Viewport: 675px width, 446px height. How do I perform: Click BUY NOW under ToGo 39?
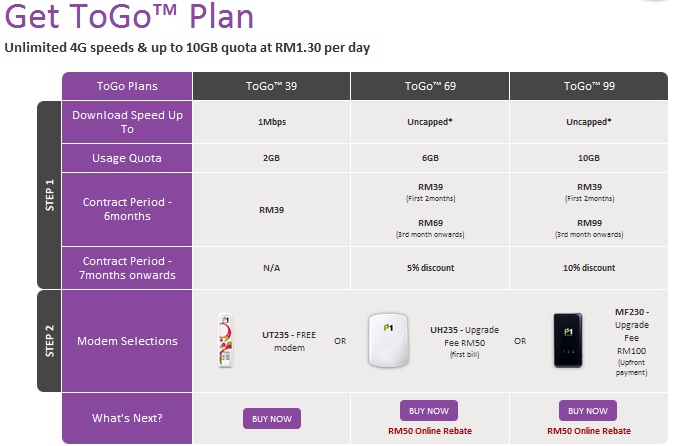tap(272, 418)
